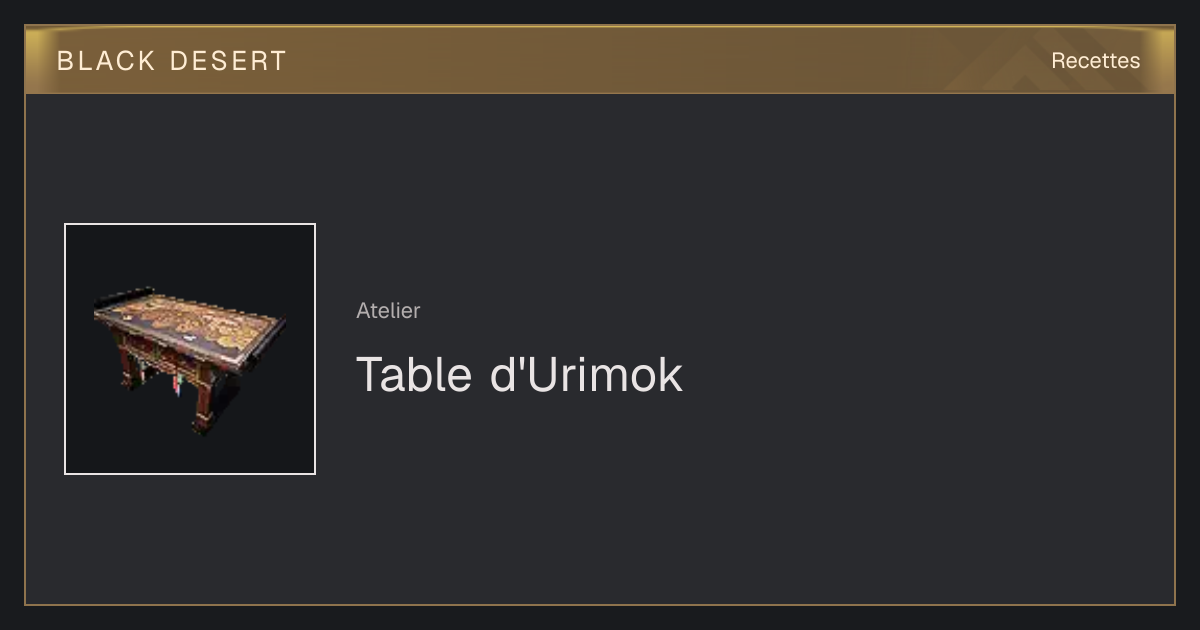Click the raised left edge of table
This screenshot has height=630, width=1200.
click(123, 297)
